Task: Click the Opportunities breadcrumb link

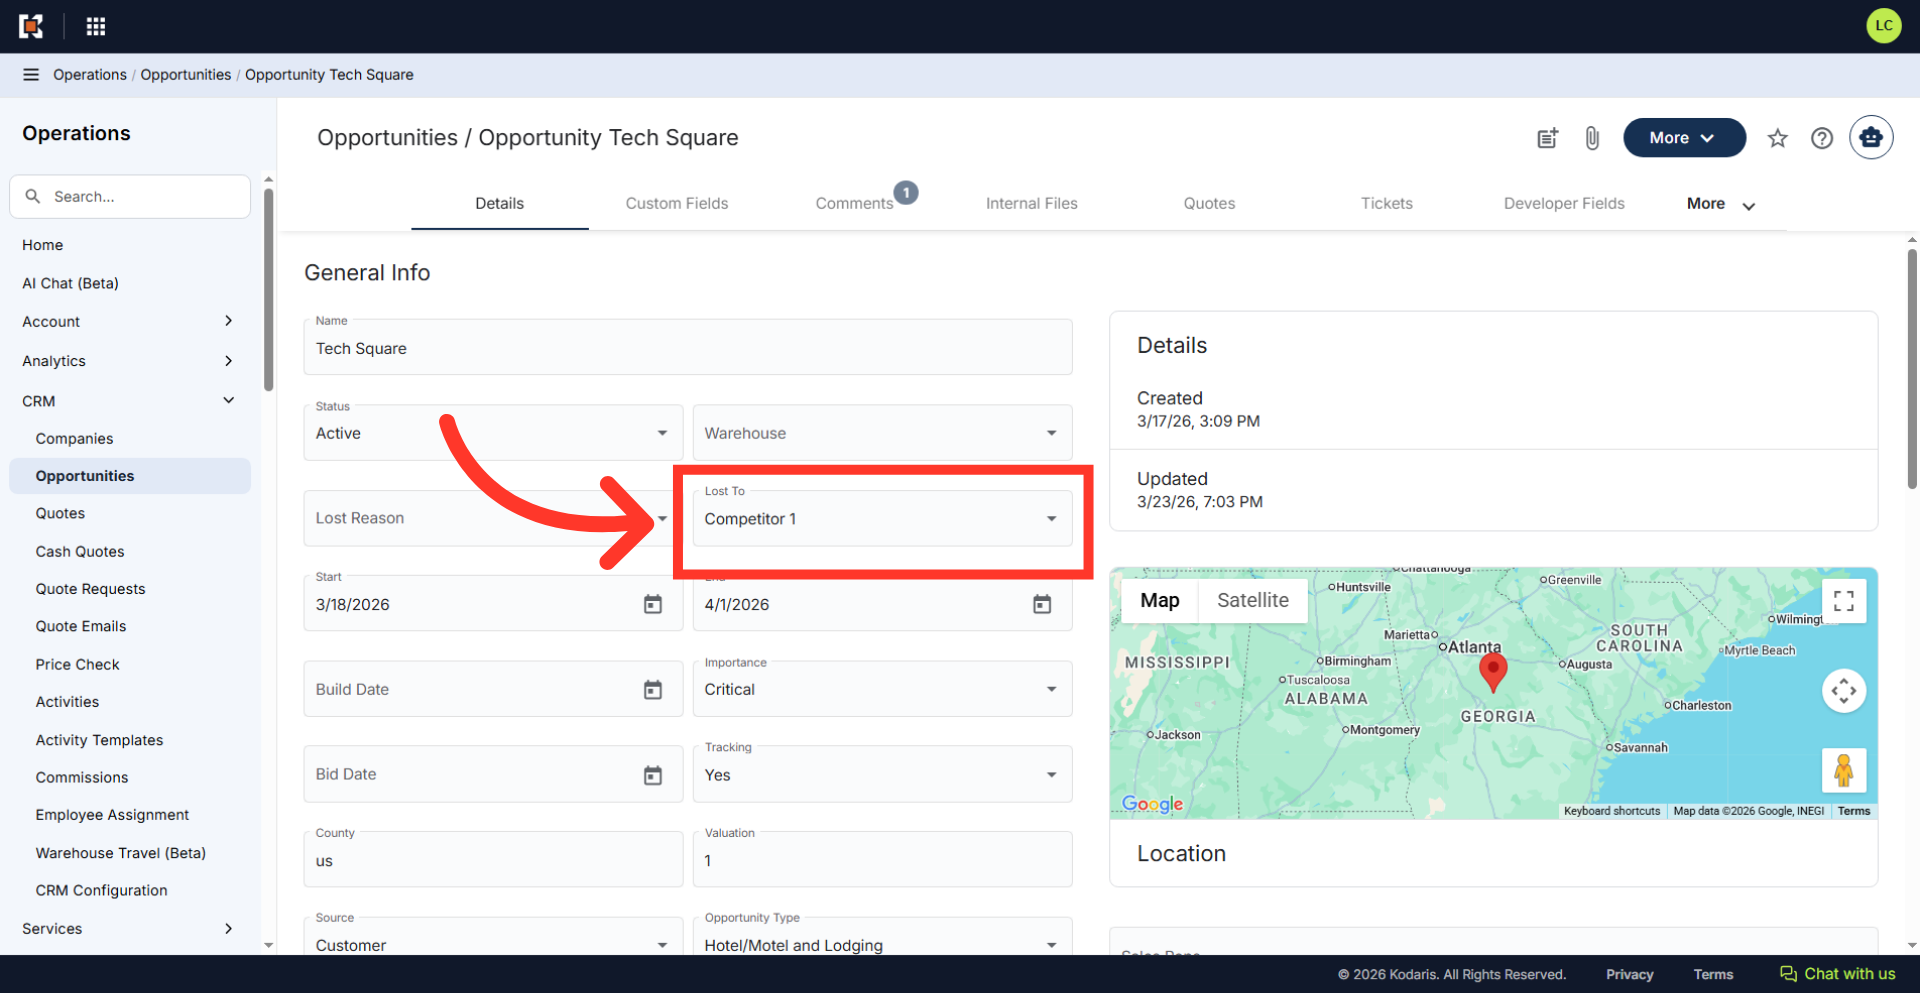Action: point(186,75)
